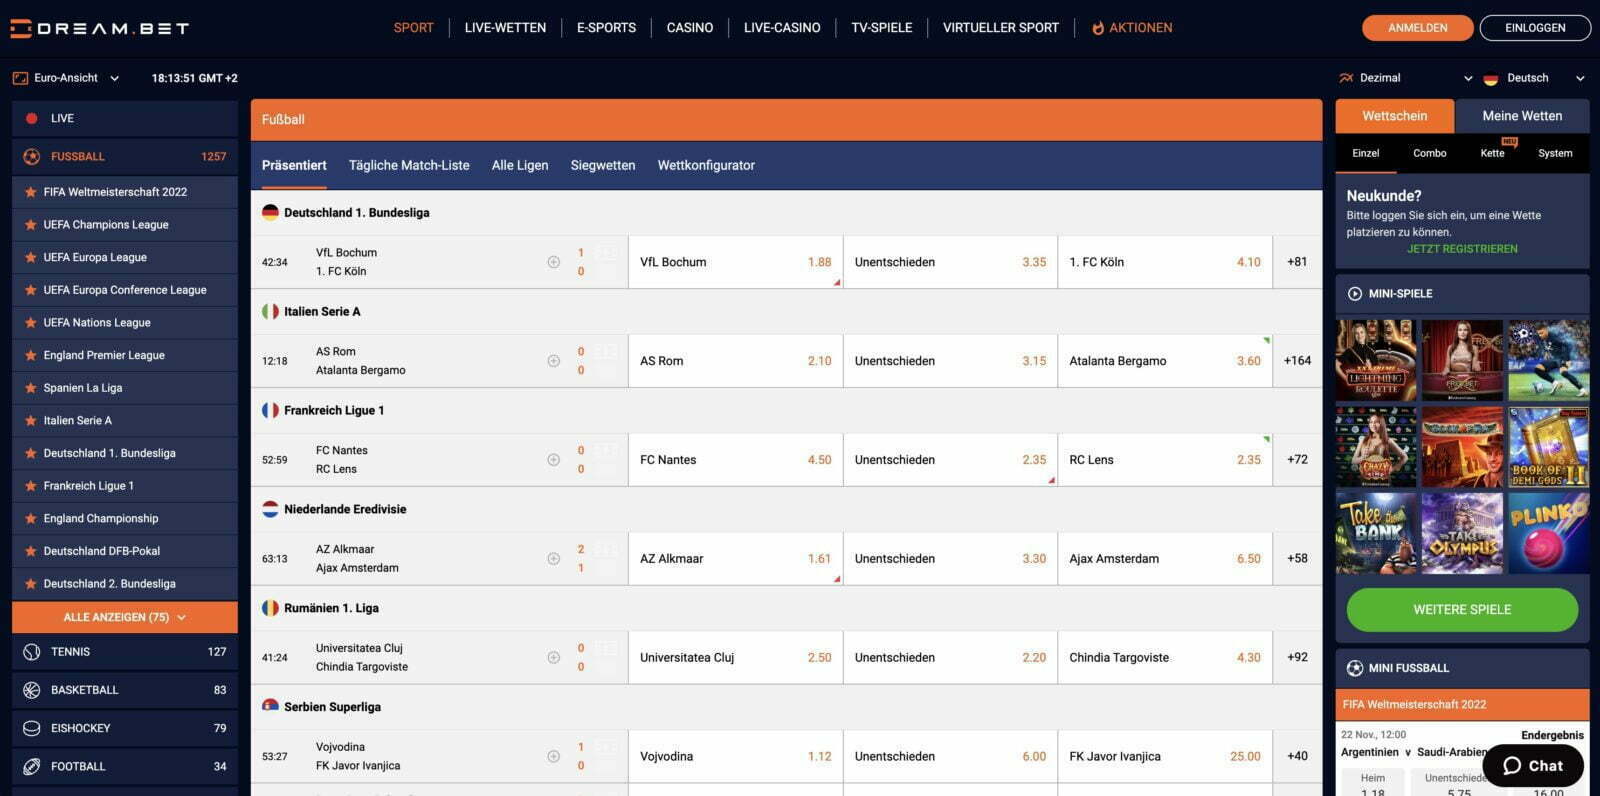This screenshot has height=796, width=1600.
Task: Switch to Alle Ligen tab
Action: (520, 166)
